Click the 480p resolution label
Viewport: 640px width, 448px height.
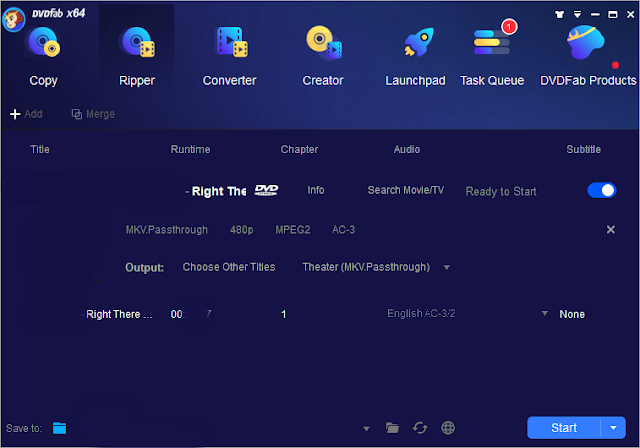(241, 230)
